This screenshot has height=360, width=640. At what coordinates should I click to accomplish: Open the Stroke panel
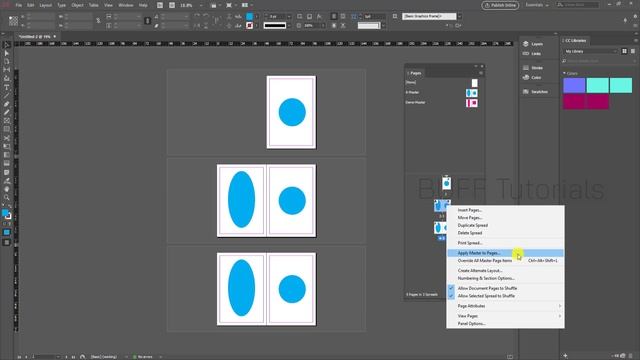click(x=533, y=68)
